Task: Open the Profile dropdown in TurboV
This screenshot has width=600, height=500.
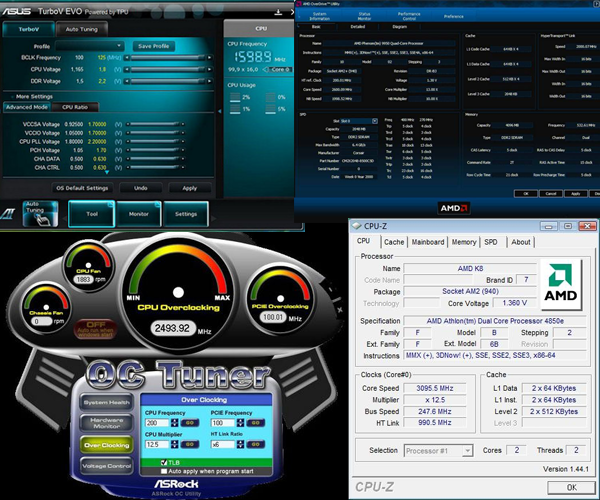Action: [91, 46]
